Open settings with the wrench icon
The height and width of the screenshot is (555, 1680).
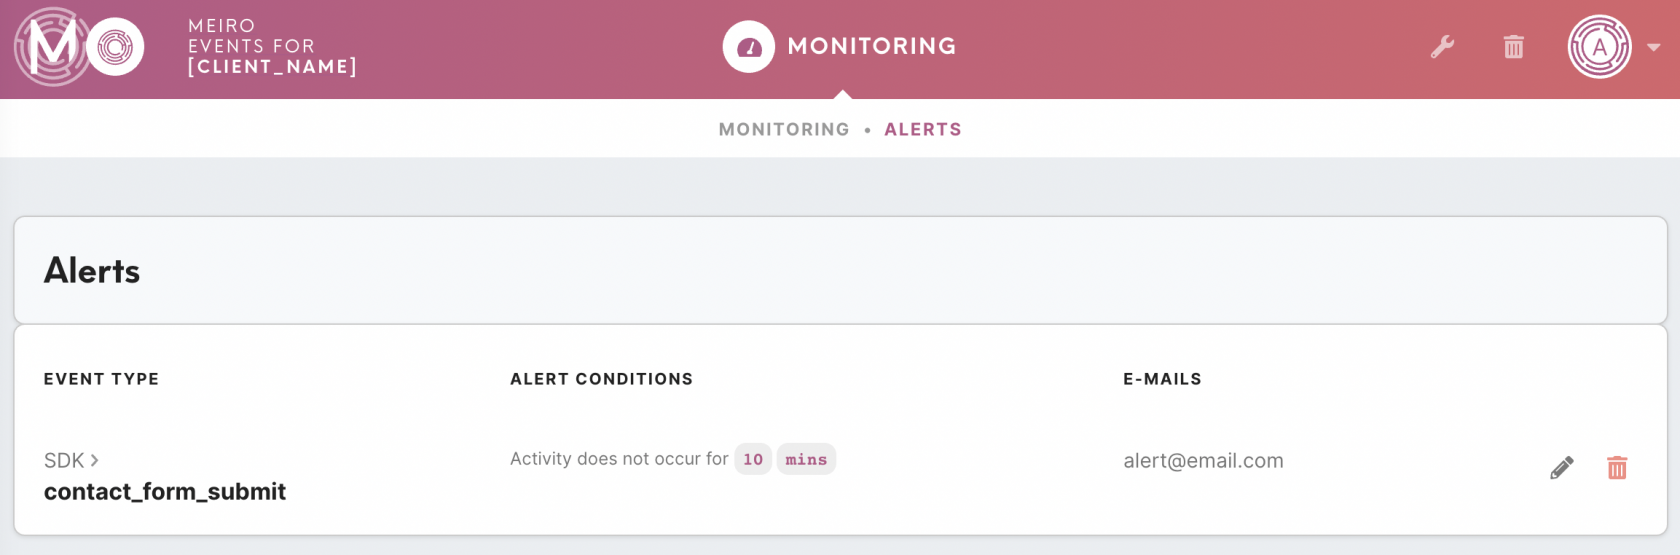[1442, 46]
